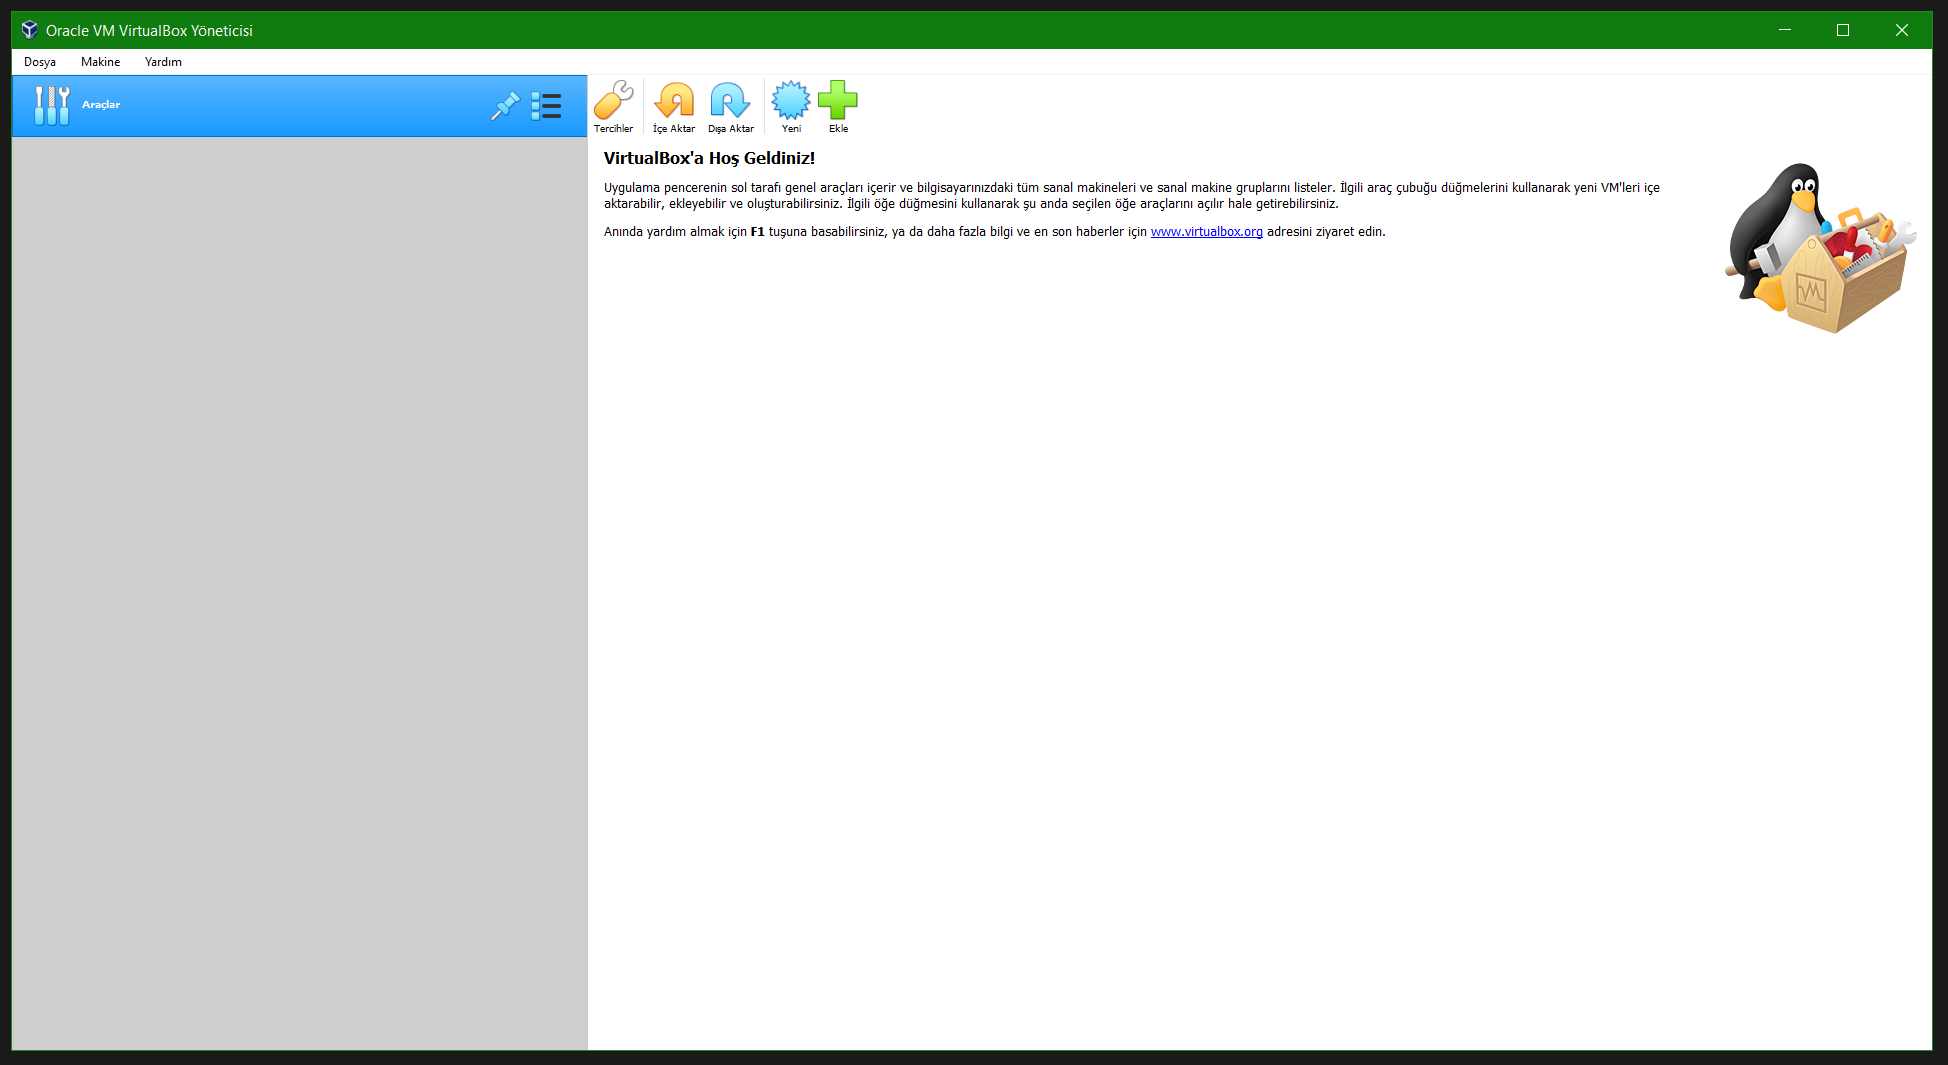Open the Yardım menu

163,62
